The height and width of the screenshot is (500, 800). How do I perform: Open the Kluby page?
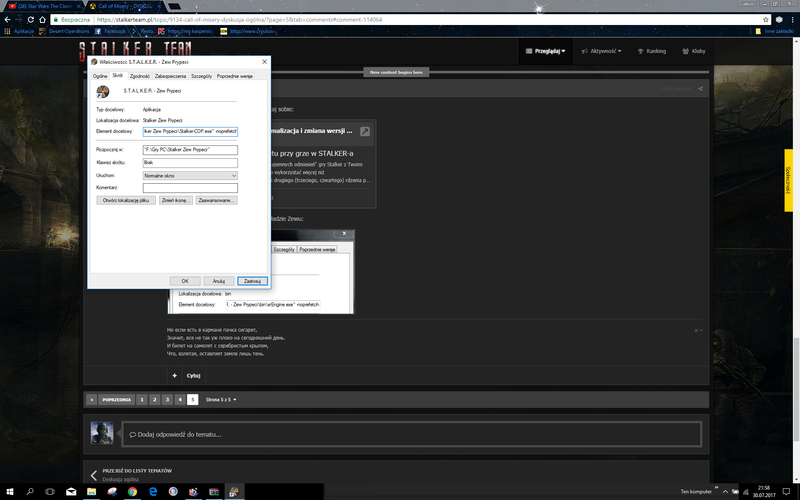pos(693,51)
